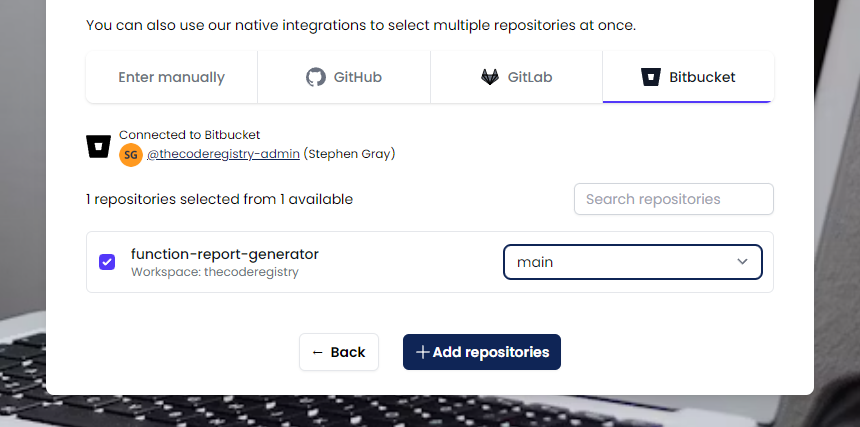Expand the branch selector chevron arrow

click(742, 261)
